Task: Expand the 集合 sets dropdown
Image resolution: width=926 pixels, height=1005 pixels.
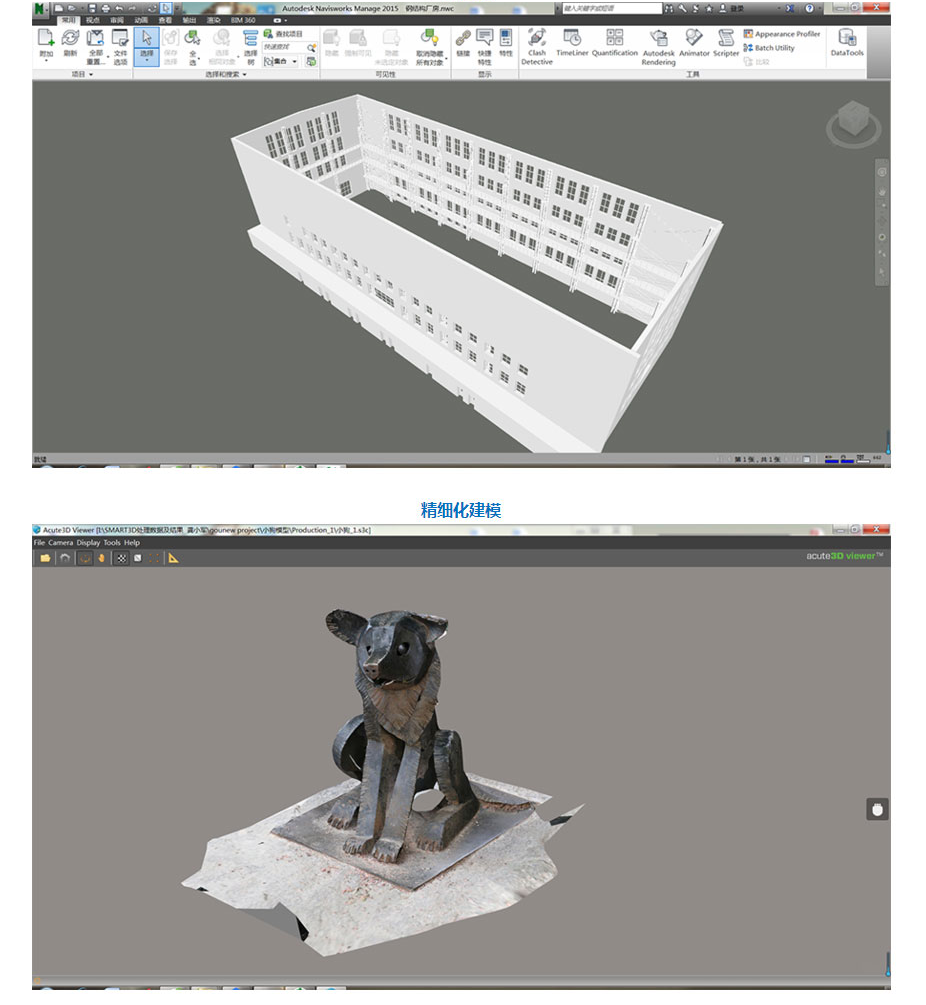Action: [295, 62]
